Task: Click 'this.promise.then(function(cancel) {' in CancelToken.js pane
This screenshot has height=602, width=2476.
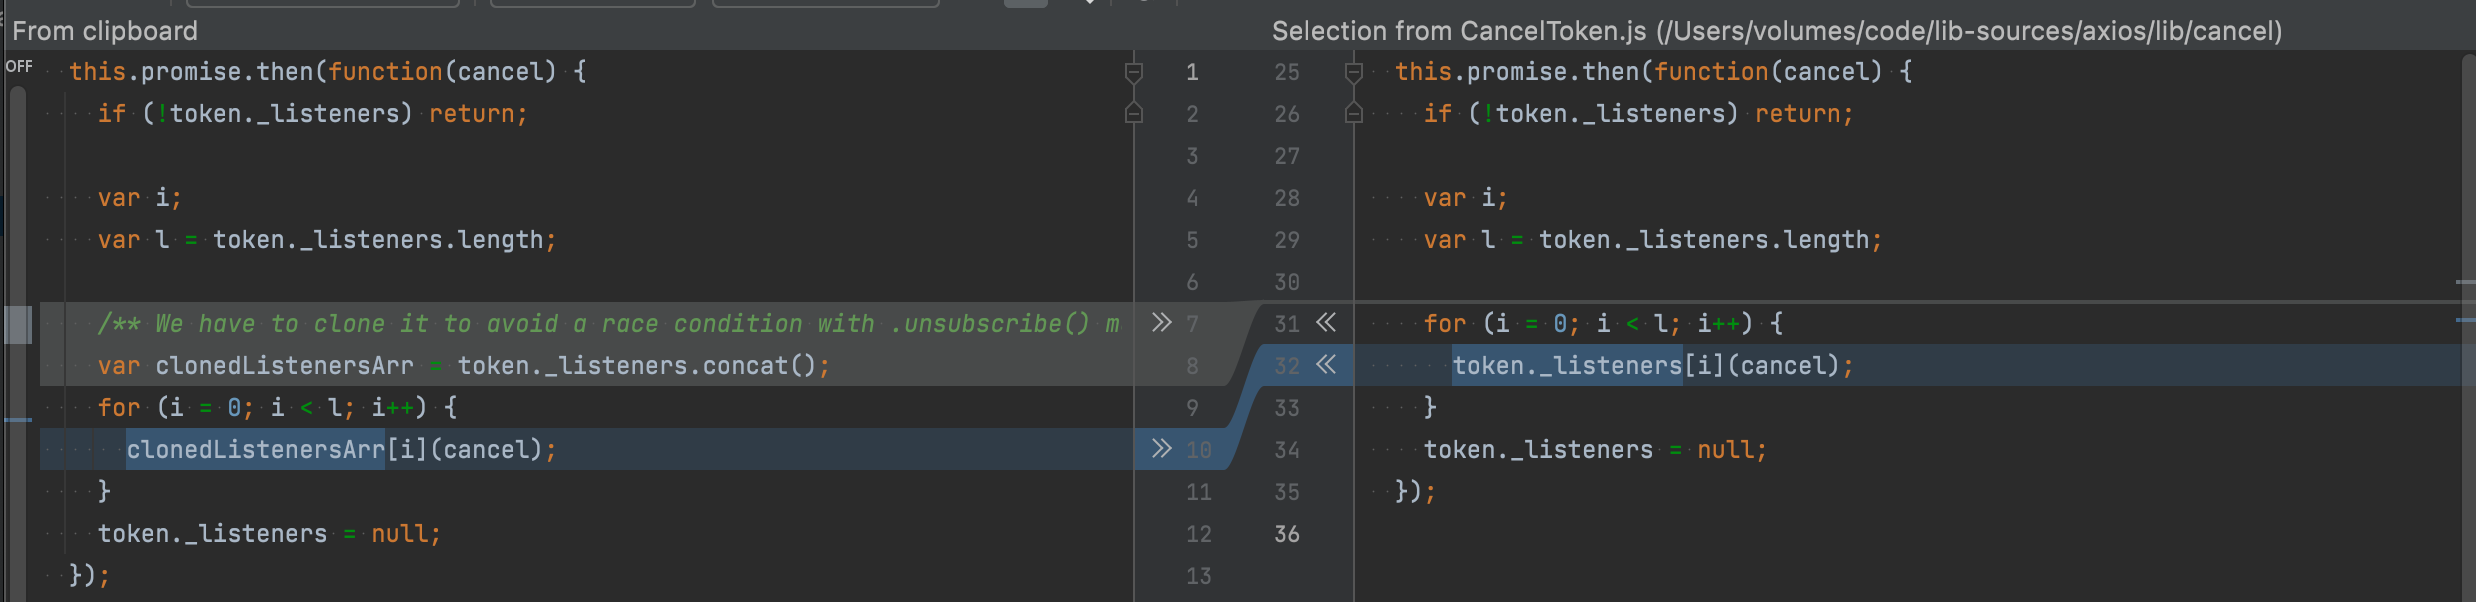Action: [1654, 71]
